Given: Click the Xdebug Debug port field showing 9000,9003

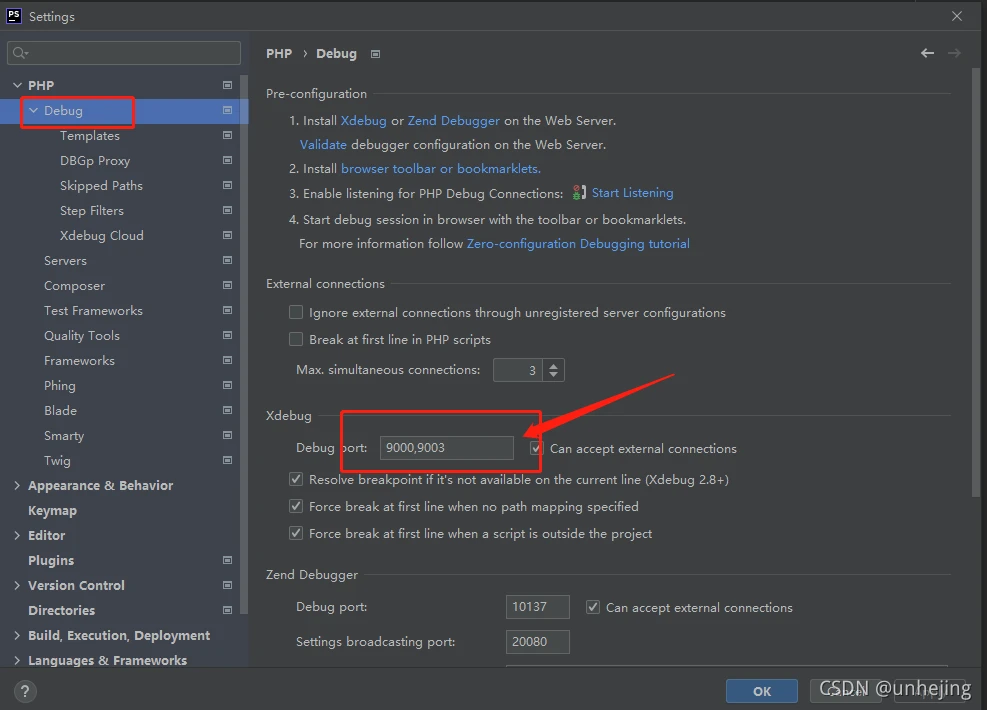Looking at the screenshot, I should tap(446, 448).
